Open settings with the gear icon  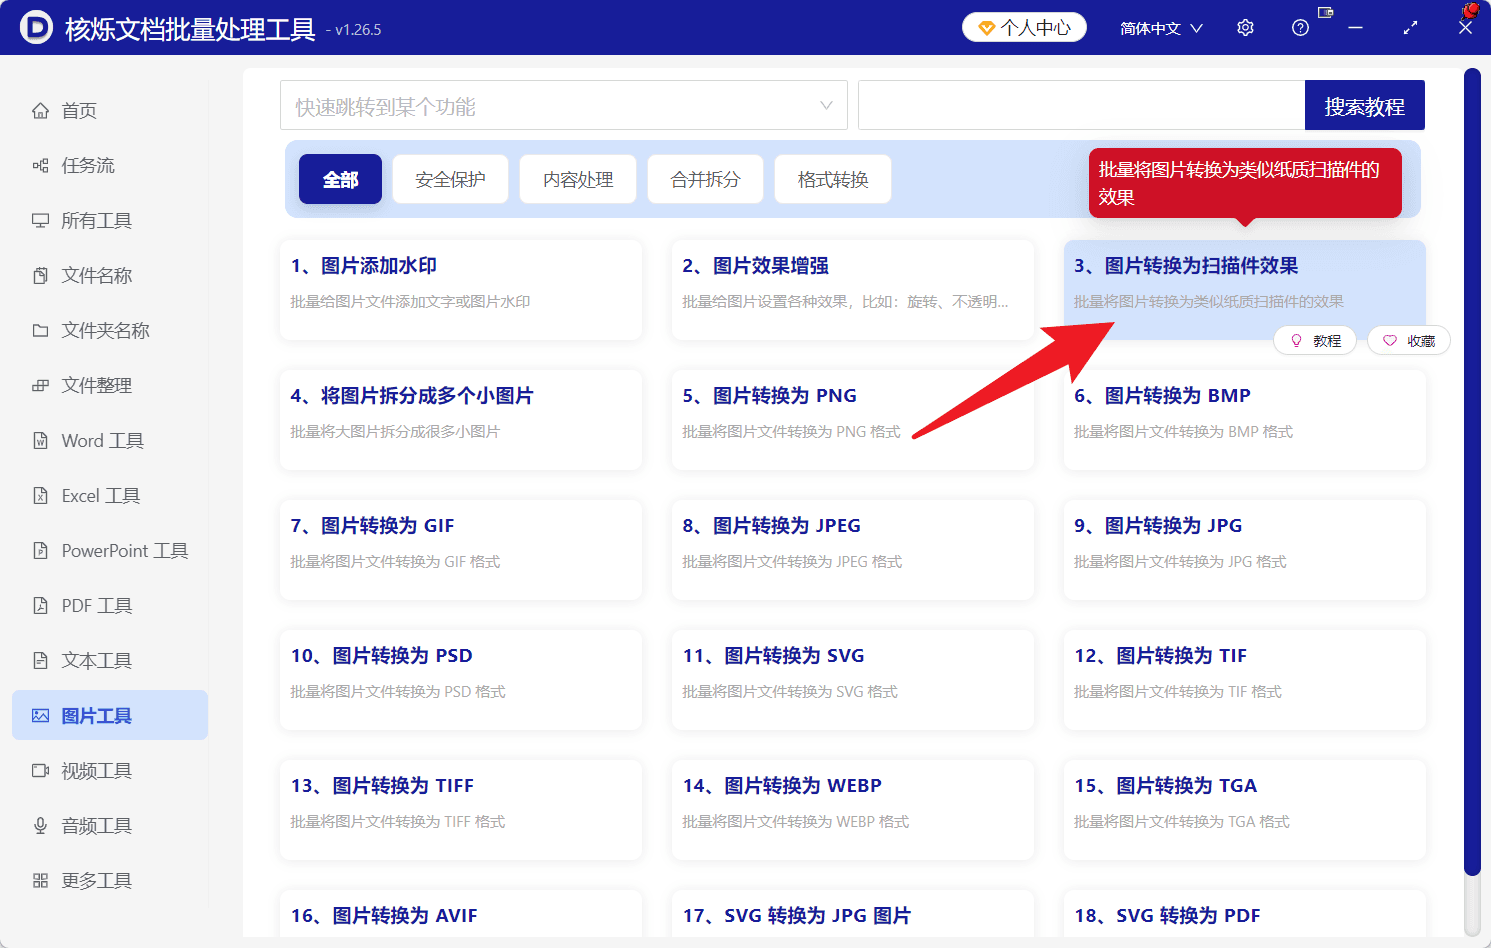coord(1245,28)
